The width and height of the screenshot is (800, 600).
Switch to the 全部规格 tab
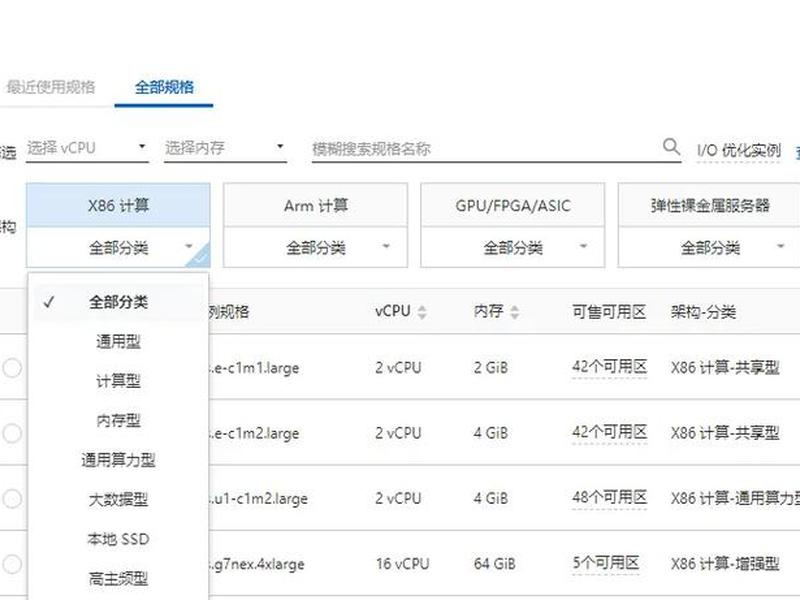164,87
